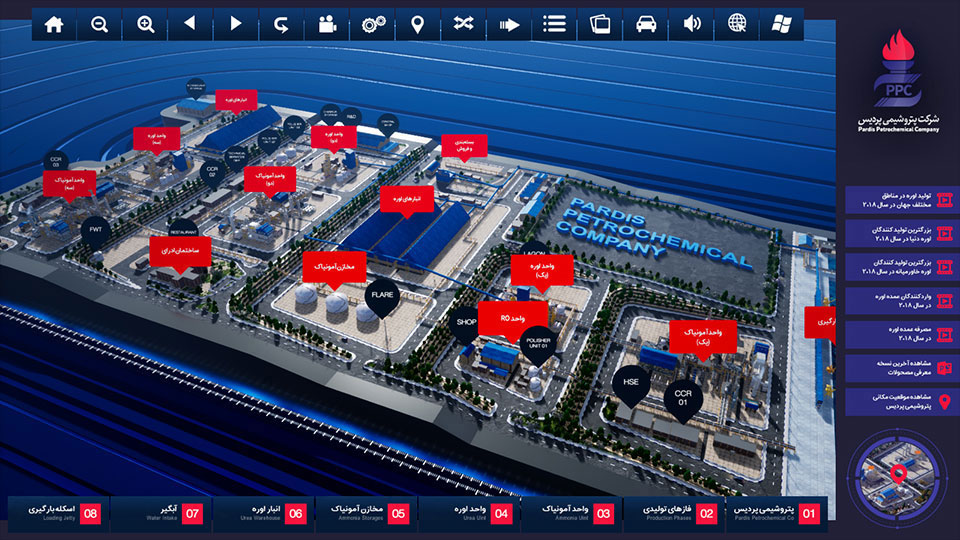Open the video camera icon
Viewport: 960px width, 540px height.
(x=327, y=24)
